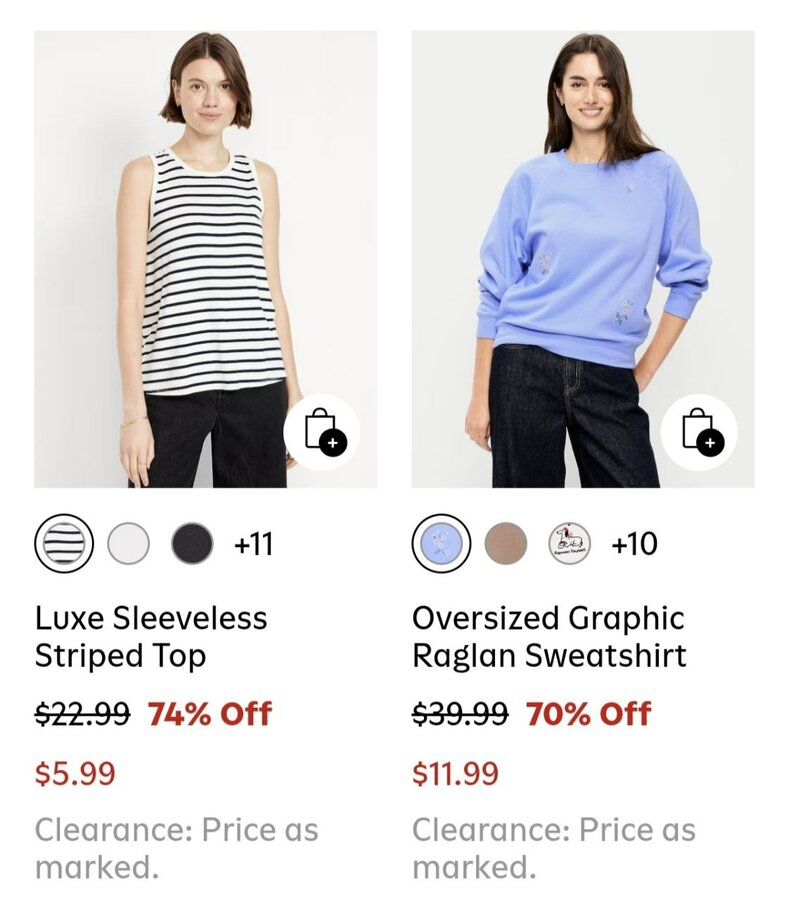Screen dimensions: 789x900
Task: Add Luxe Sleeveless Striped Top to bag
Action: [321, 432]
